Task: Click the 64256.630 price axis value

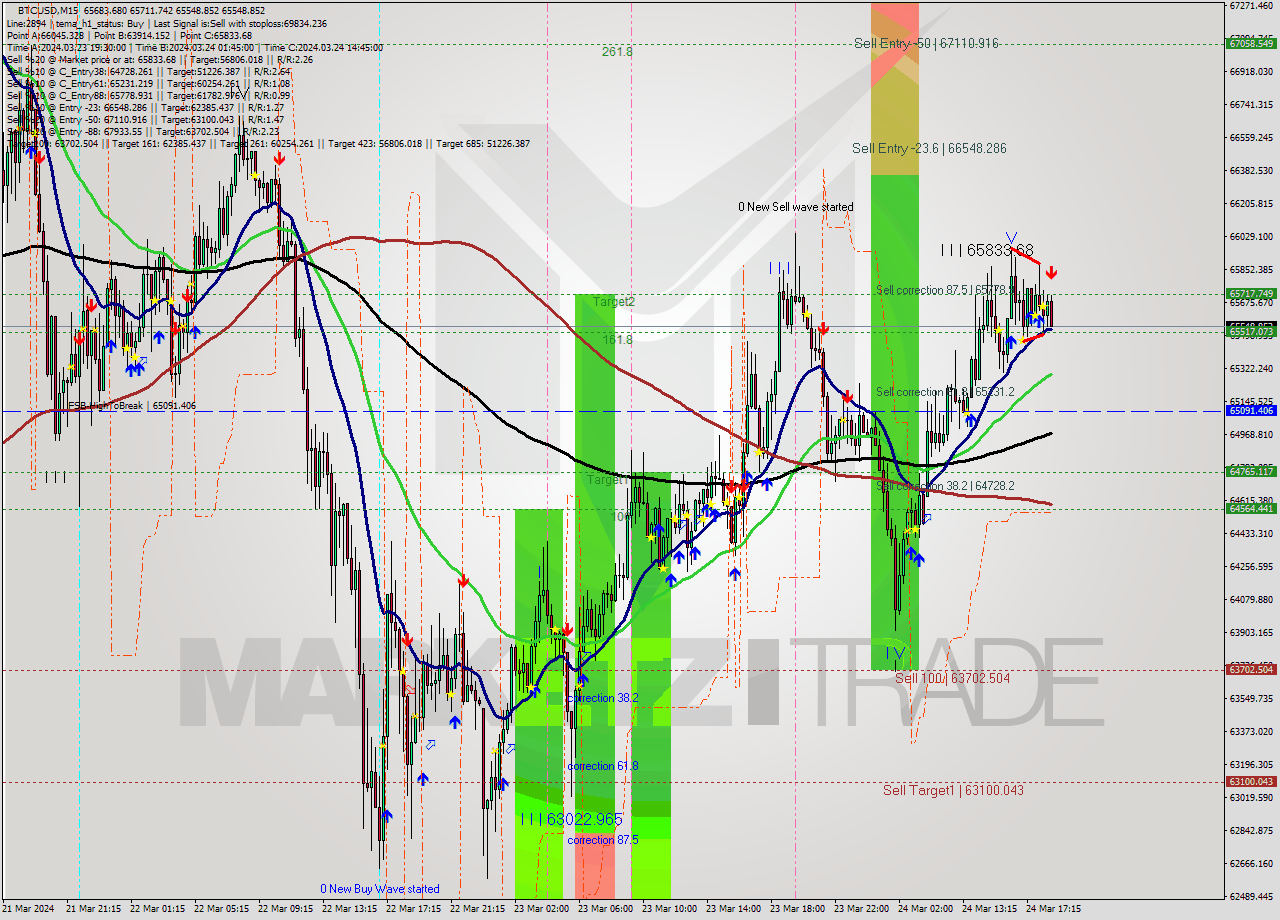Action: (x=1250, y=567)
